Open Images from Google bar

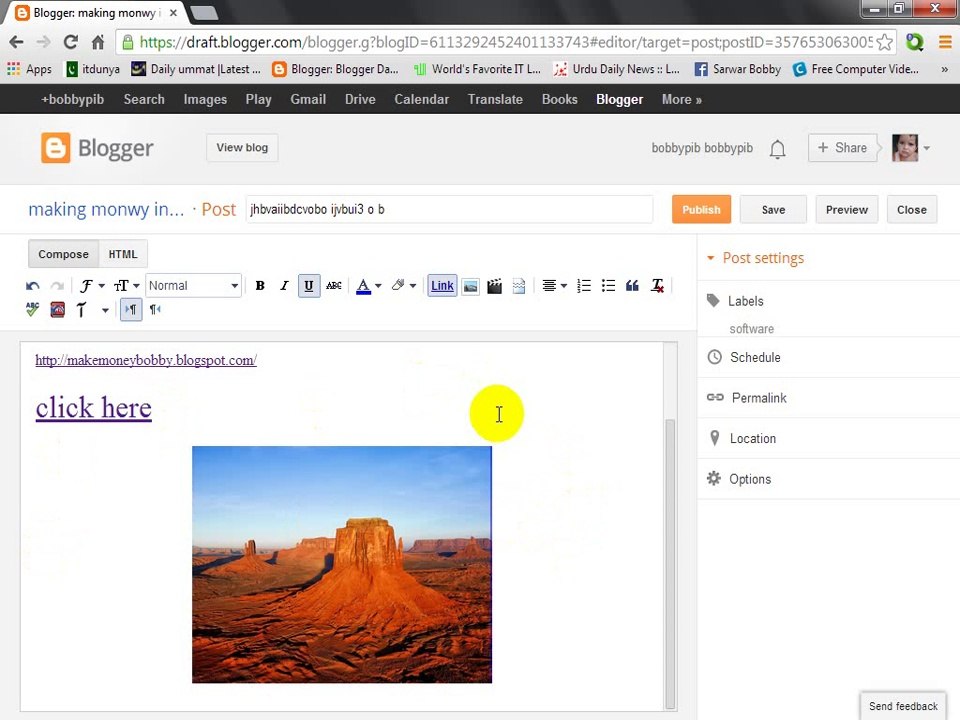point(205,99)
